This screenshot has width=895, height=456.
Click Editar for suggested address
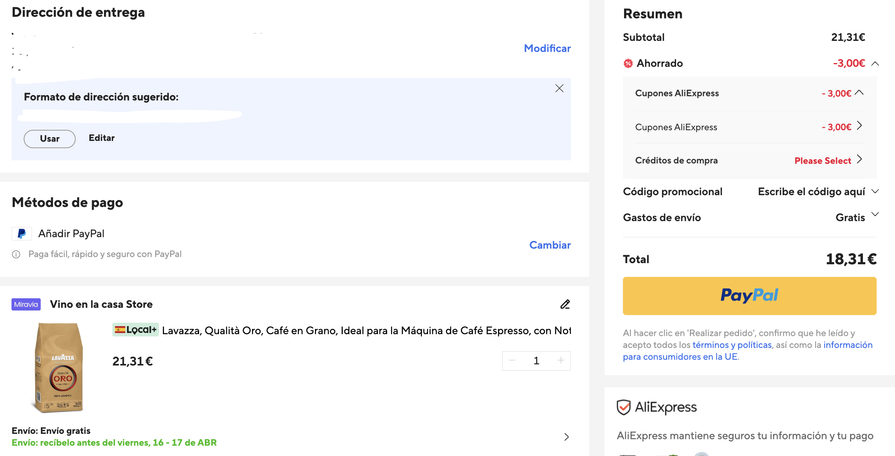pyautogui.click(x=102, y=138)
